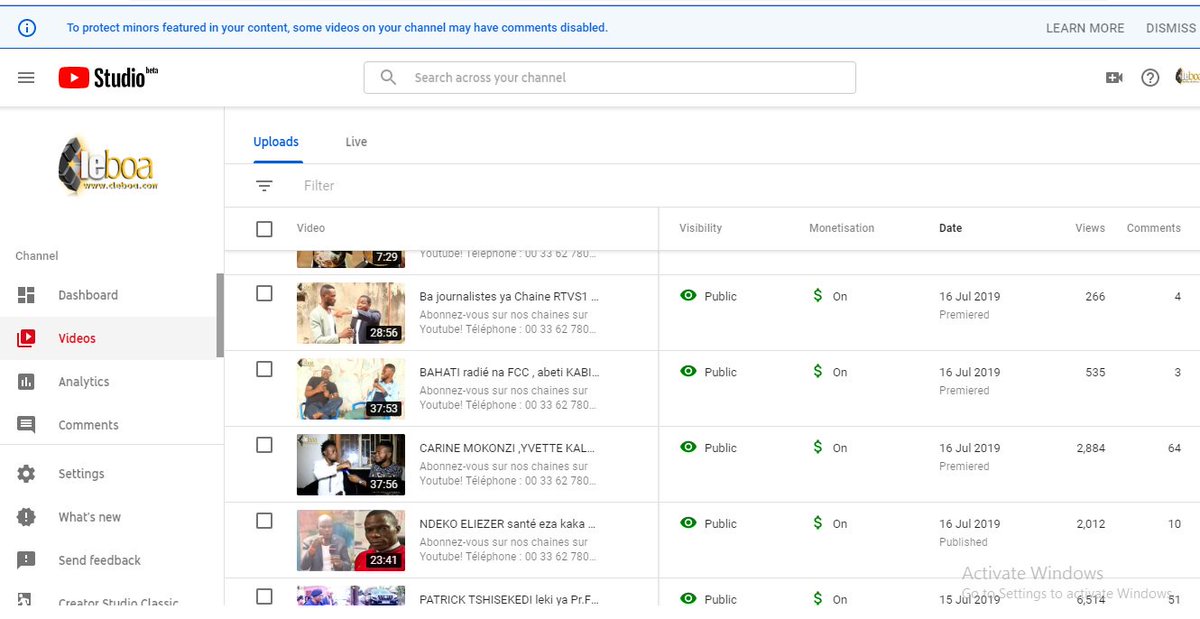Toggle visibility eye of NDEKO ELIEZER video
The height and width of the screenshot is (619, 1200).
tap(688, 523)
